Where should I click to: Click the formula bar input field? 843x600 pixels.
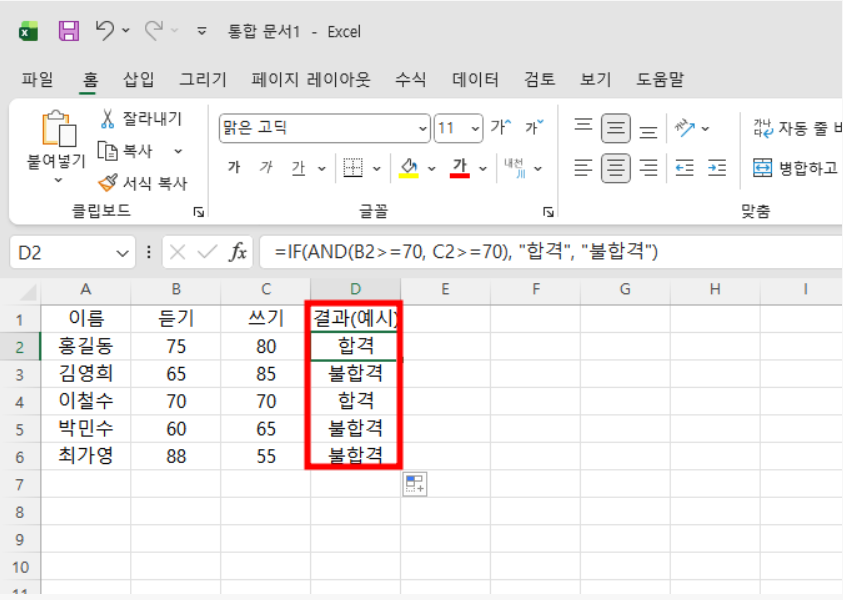click(x=550, y=253)
